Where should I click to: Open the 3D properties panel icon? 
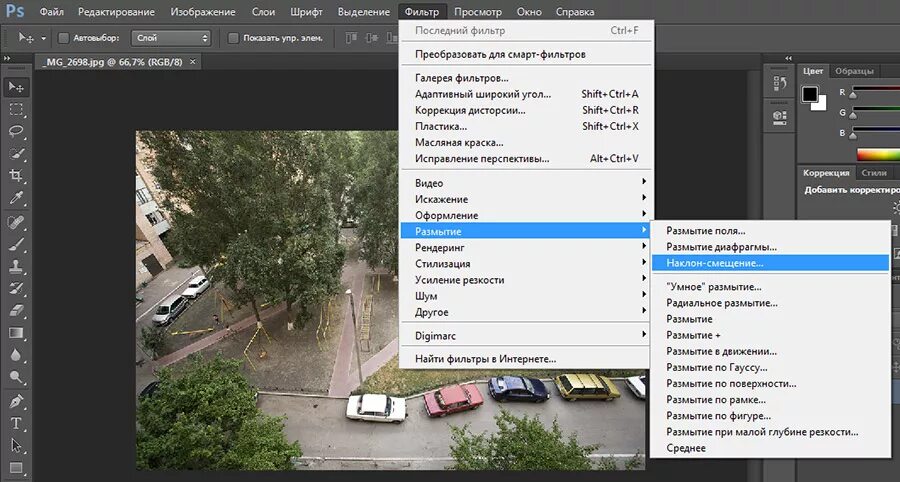[x=780, y=116]
